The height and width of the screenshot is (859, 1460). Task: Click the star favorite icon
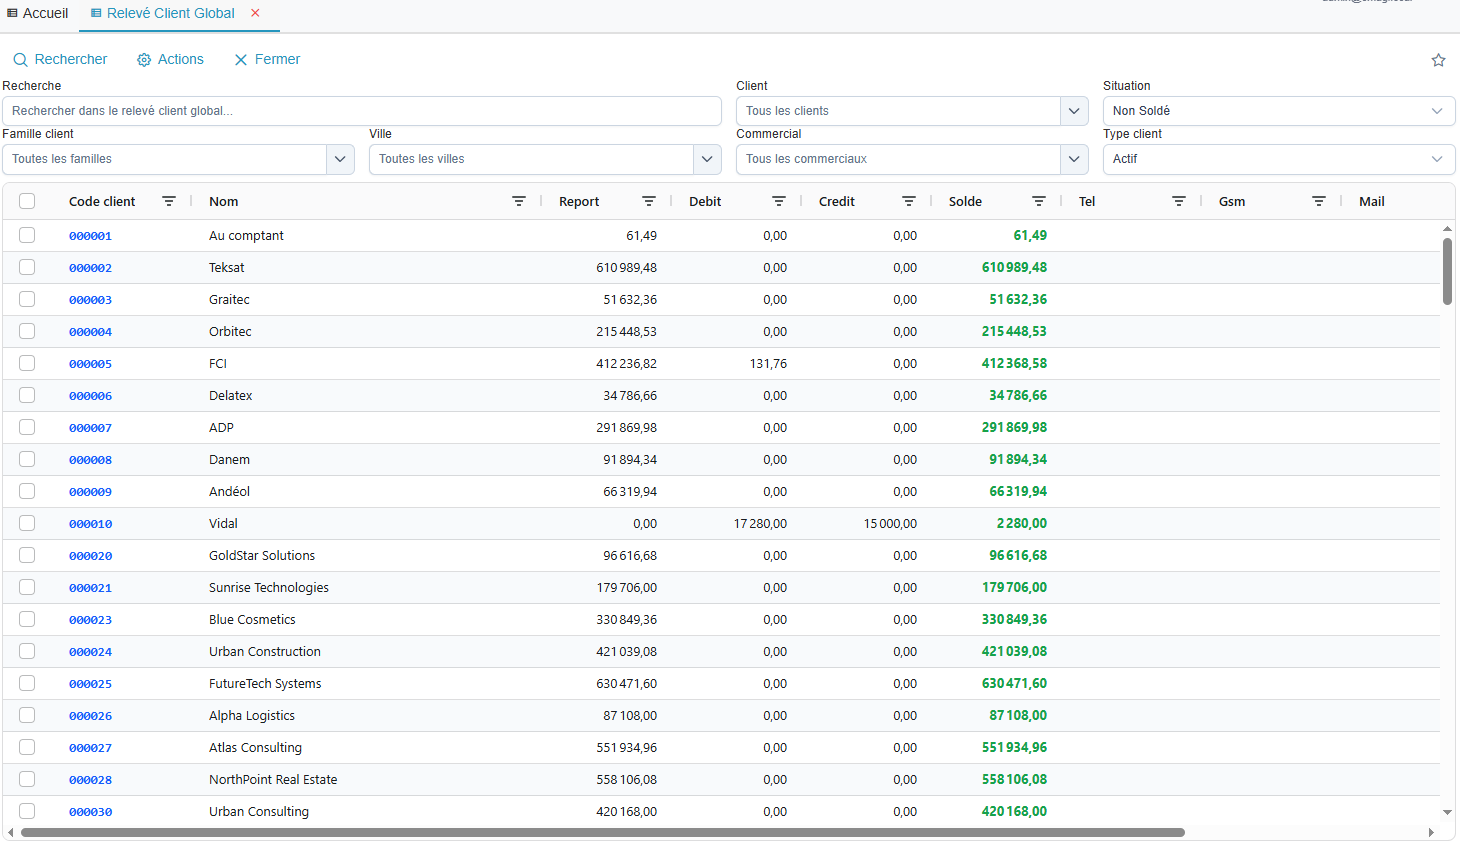coord(1438,60)
